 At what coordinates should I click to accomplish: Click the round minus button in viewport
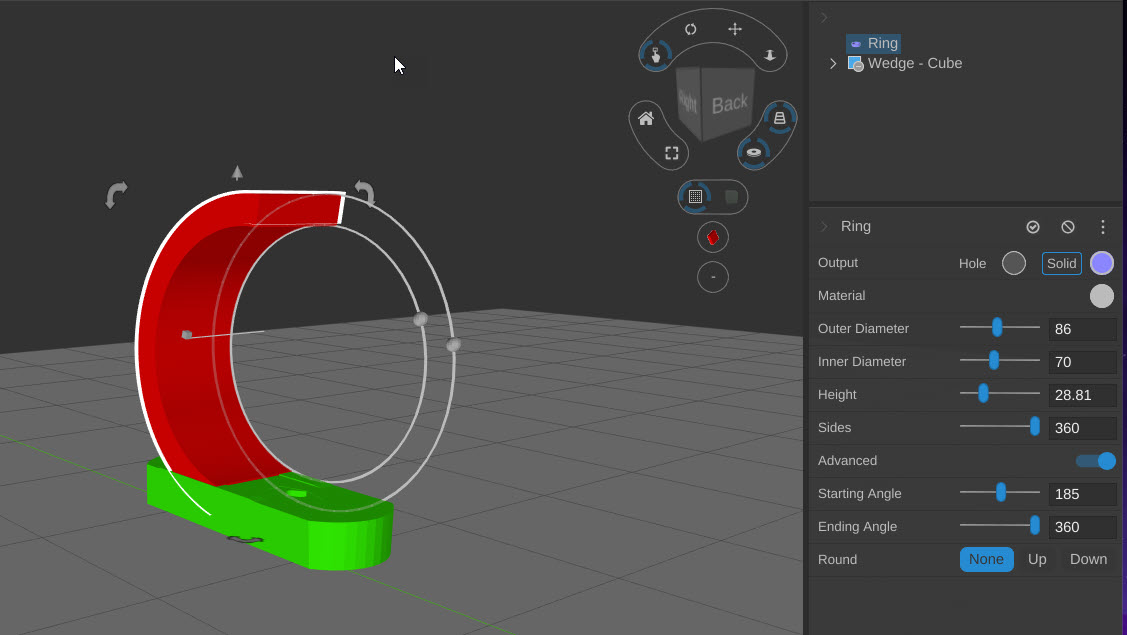pos(713,277)
